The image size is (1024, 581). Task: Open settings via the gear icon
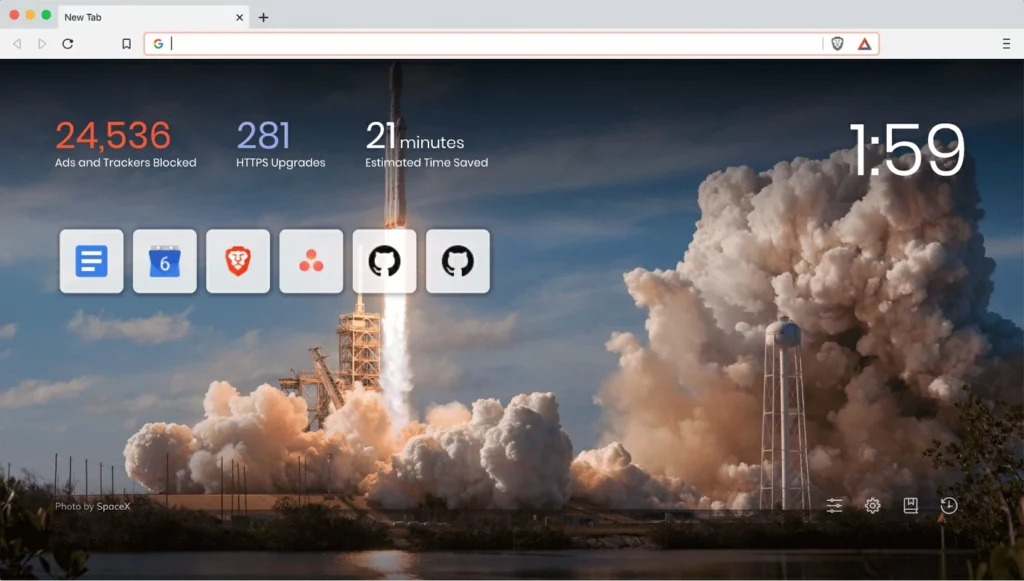coord(872,506)
